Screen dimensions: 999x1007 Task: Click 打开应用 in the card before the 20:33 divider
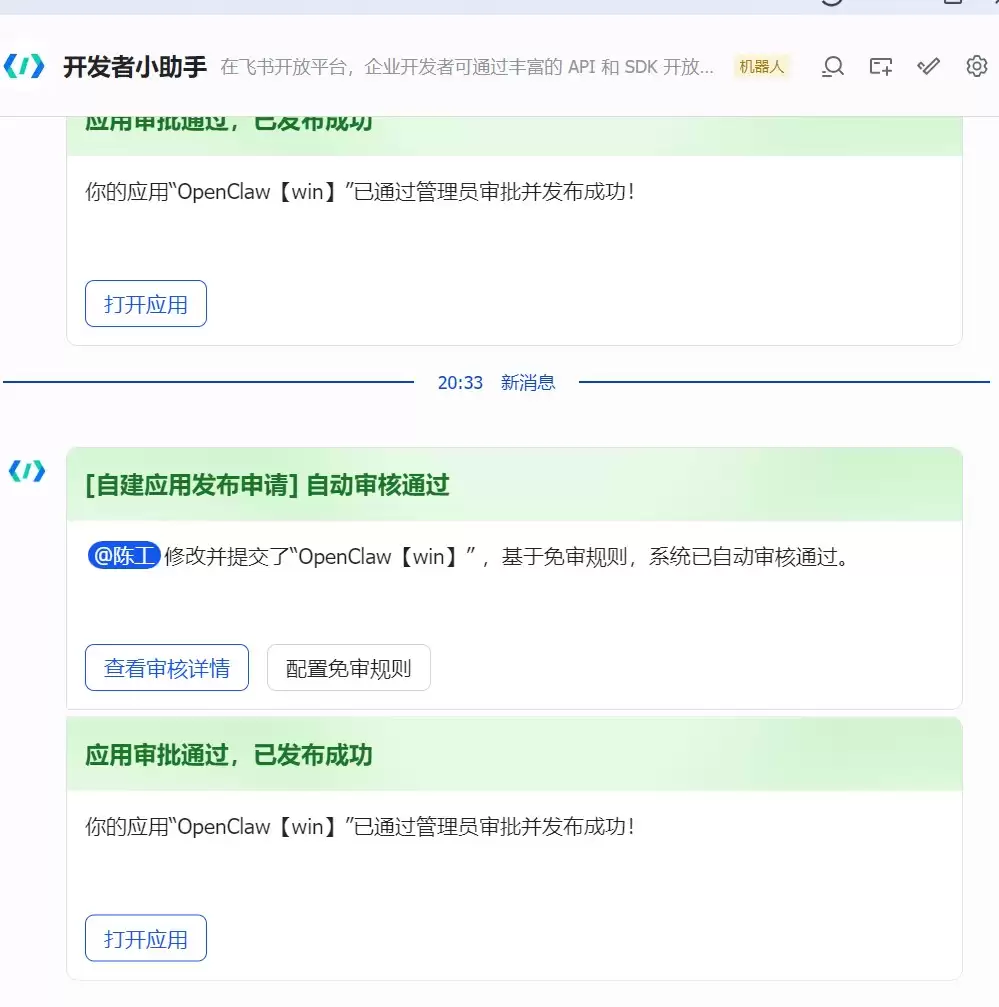[x=146, y=304]
